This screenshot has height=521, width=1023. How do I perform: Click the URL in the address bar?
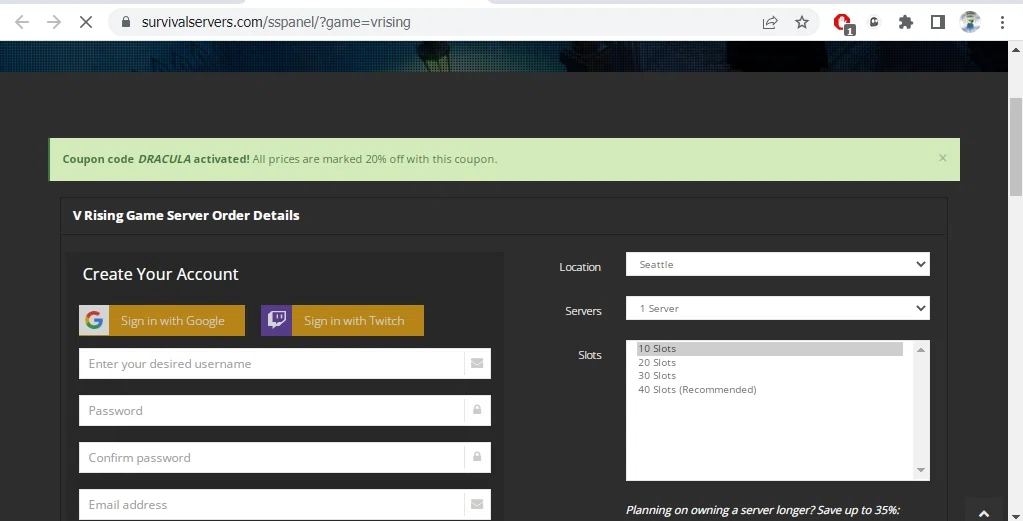coord(276,22)
